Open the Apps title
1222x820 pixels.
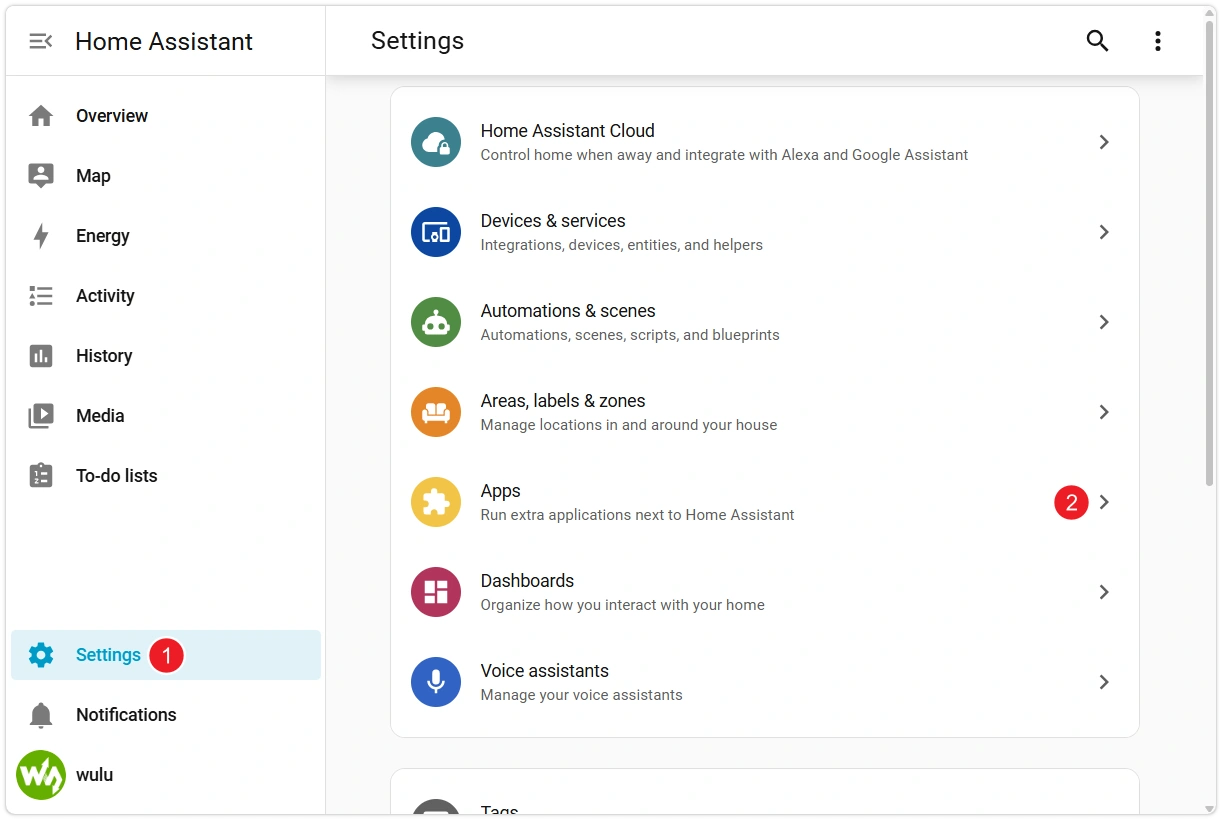click(x=501, y=491)
